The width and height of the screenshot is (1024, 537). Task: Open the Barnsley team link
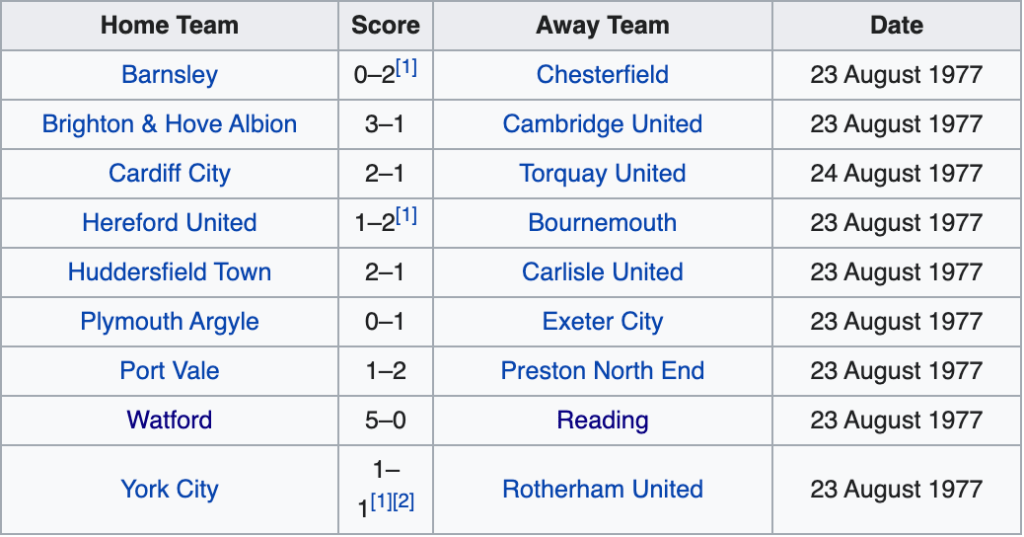click(x=169, y=75)
